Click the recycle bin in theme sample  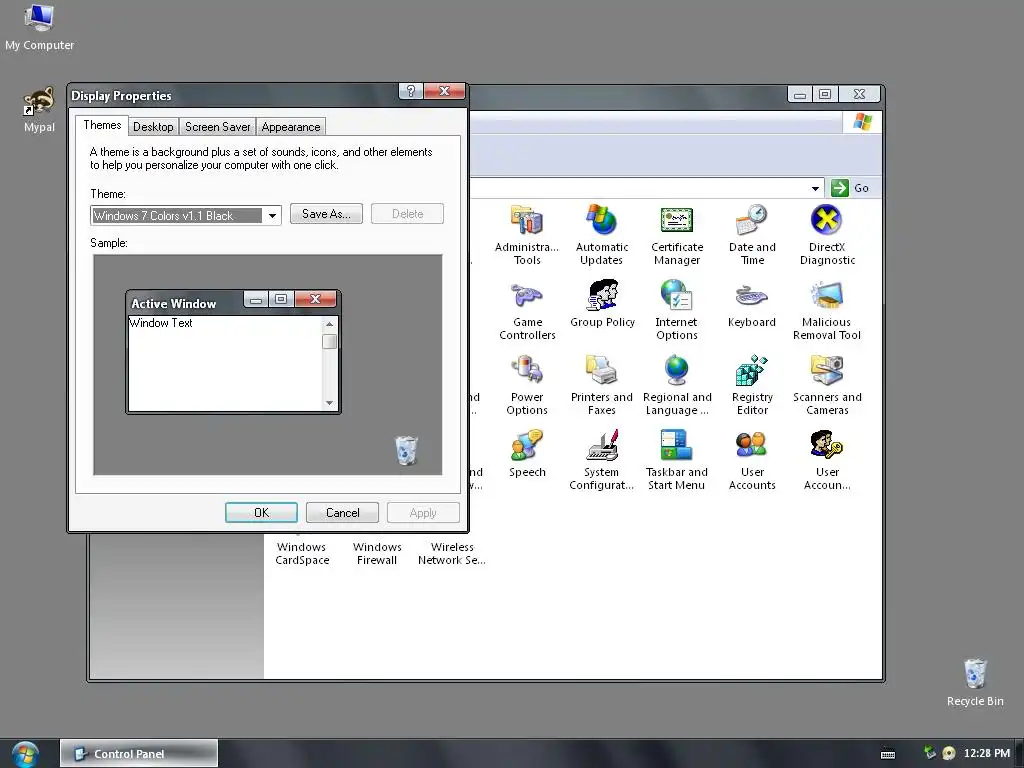point(406,451)
